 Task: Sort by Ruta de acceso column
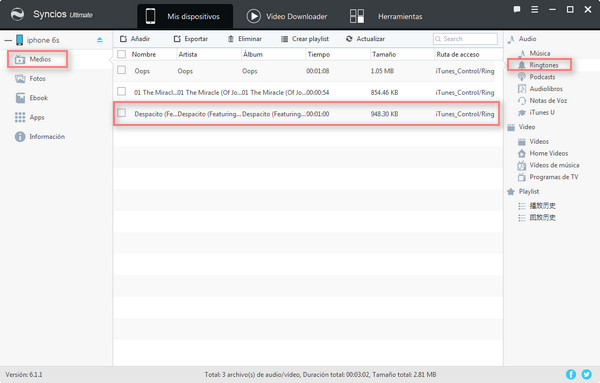coord(458,54)
